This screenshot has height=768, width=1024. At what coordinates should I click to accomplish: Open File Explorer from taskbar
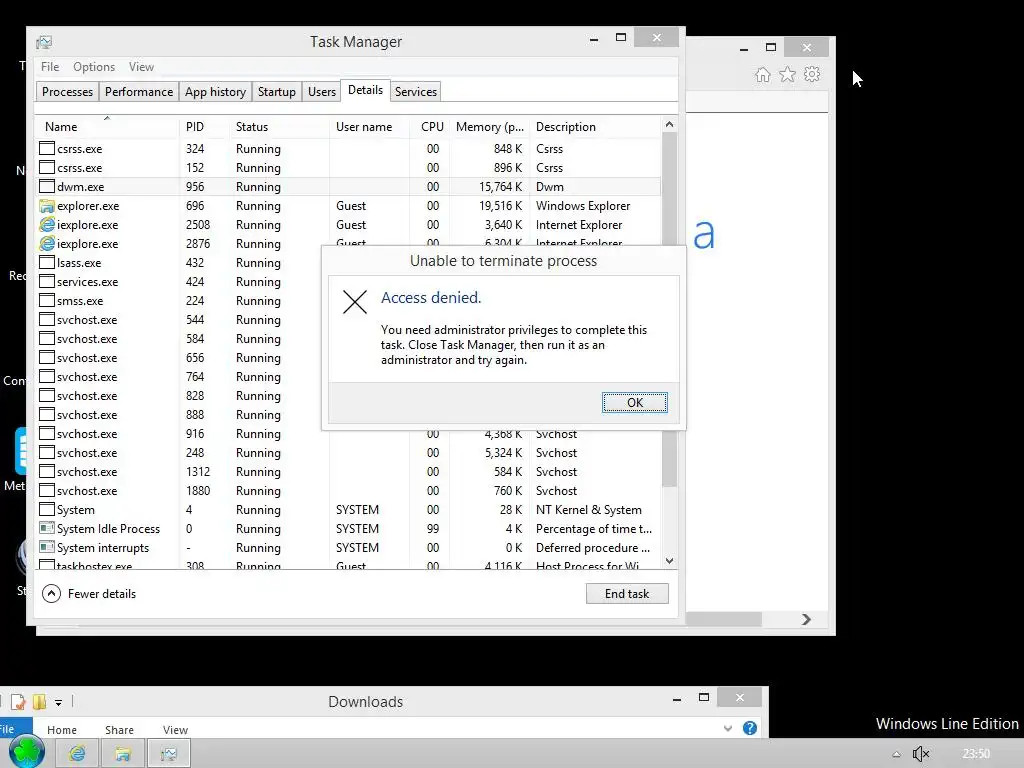coord(123,754)
